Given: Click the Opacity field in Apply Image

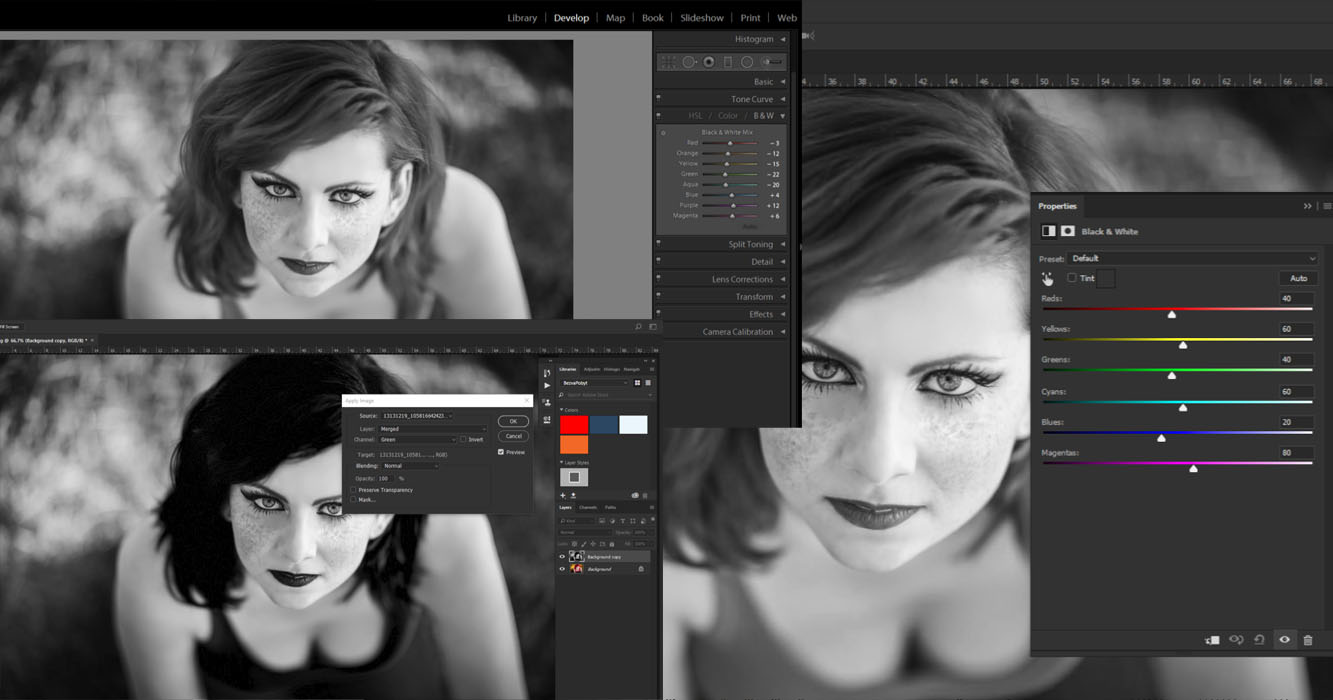Looking at the screenshot, I should 383,479.
